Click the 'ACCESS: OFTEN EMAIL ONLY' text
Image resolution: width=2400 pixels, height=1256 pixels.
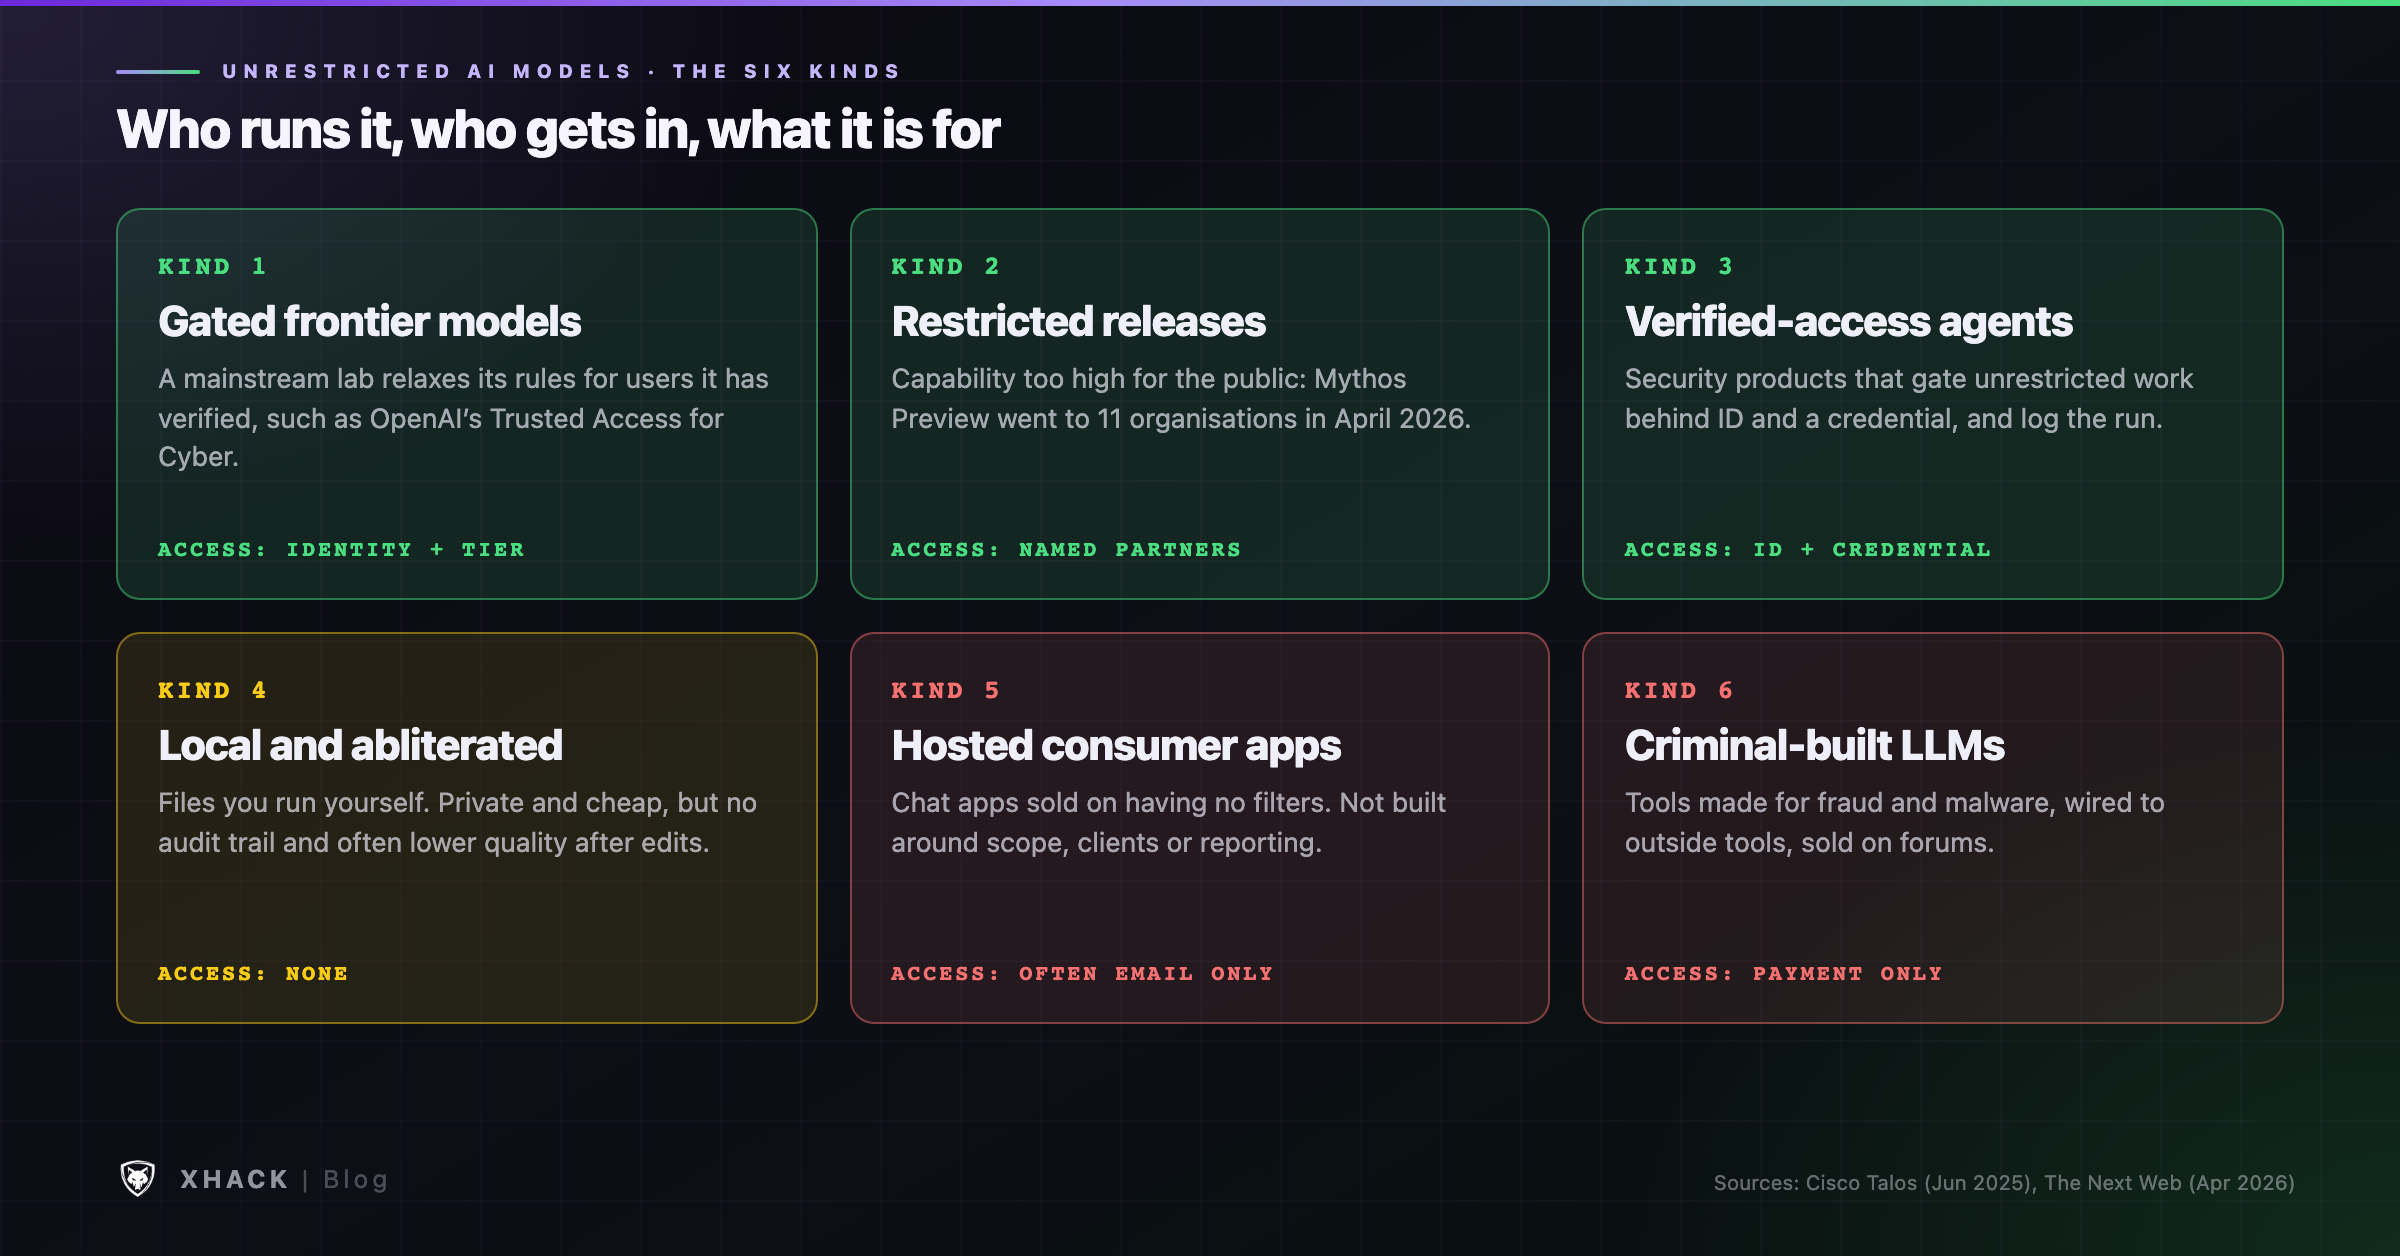tap(1082, 974)
